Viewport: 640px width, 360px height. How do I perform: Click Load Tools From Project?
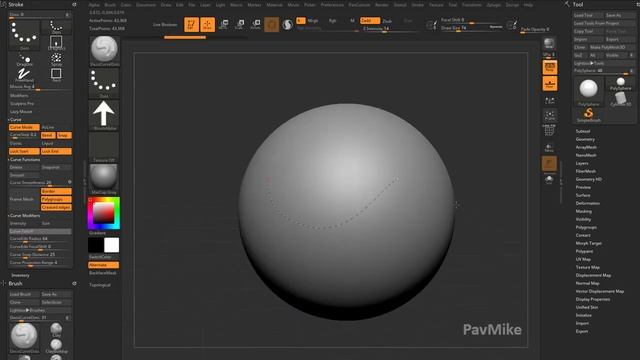click(604, 23)
